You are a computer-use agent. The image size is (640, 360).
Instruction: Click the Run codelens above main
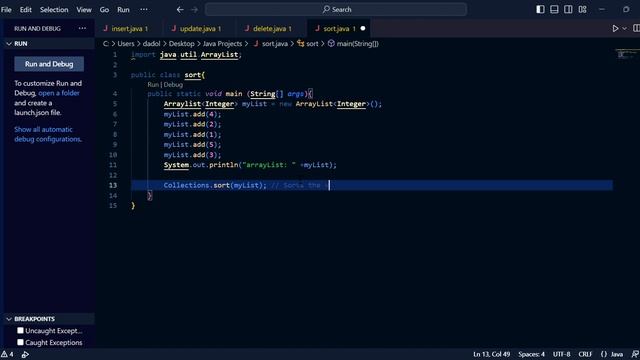153,84
